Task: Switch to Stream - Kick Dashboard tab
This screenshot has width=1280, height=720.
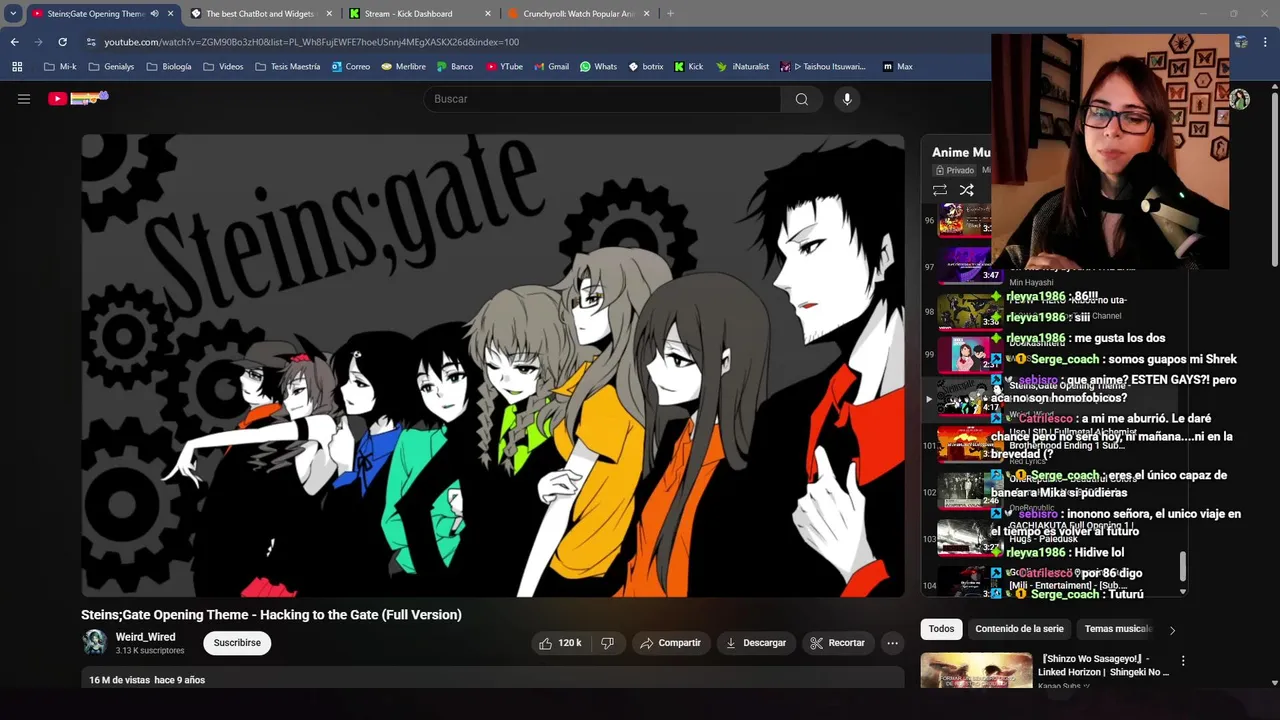Action: [419, 14]
